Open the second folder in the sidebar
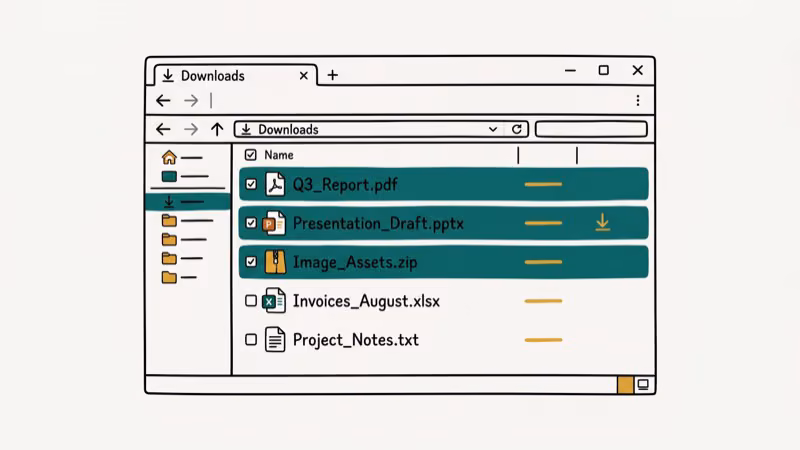Image resolution: width=800 pixels, height=450 pixels. [184, 239]
